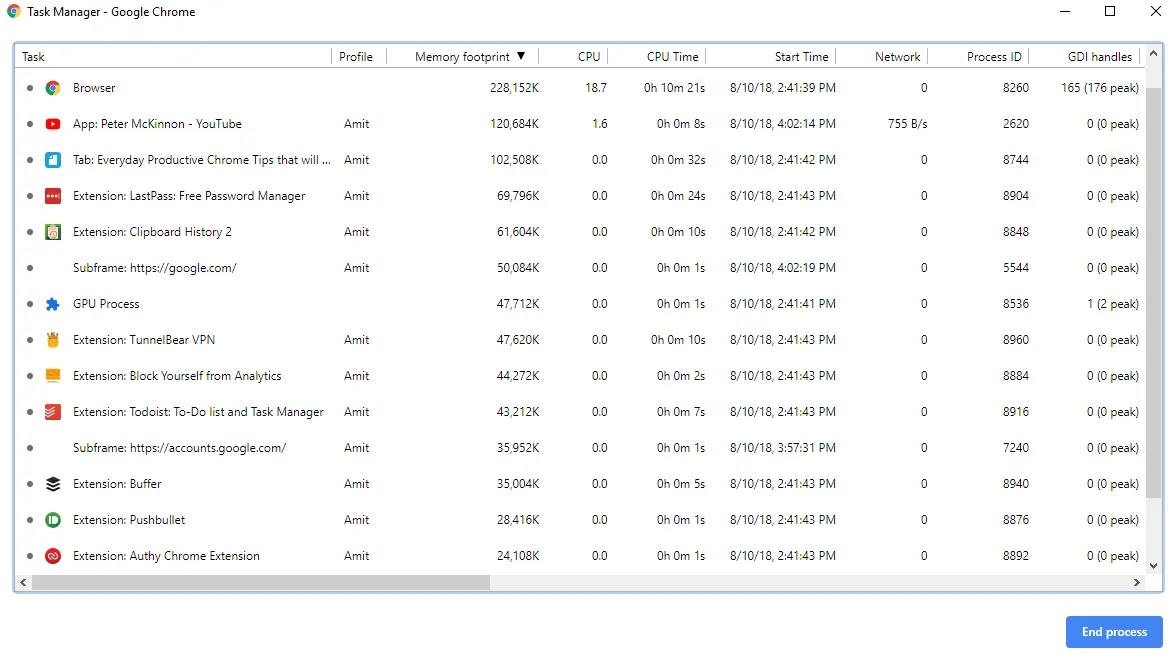Viewport: 1176px width, 662px height.
Task: Click the GPU Process puzzle icon
Action: [x=52, y=304]
